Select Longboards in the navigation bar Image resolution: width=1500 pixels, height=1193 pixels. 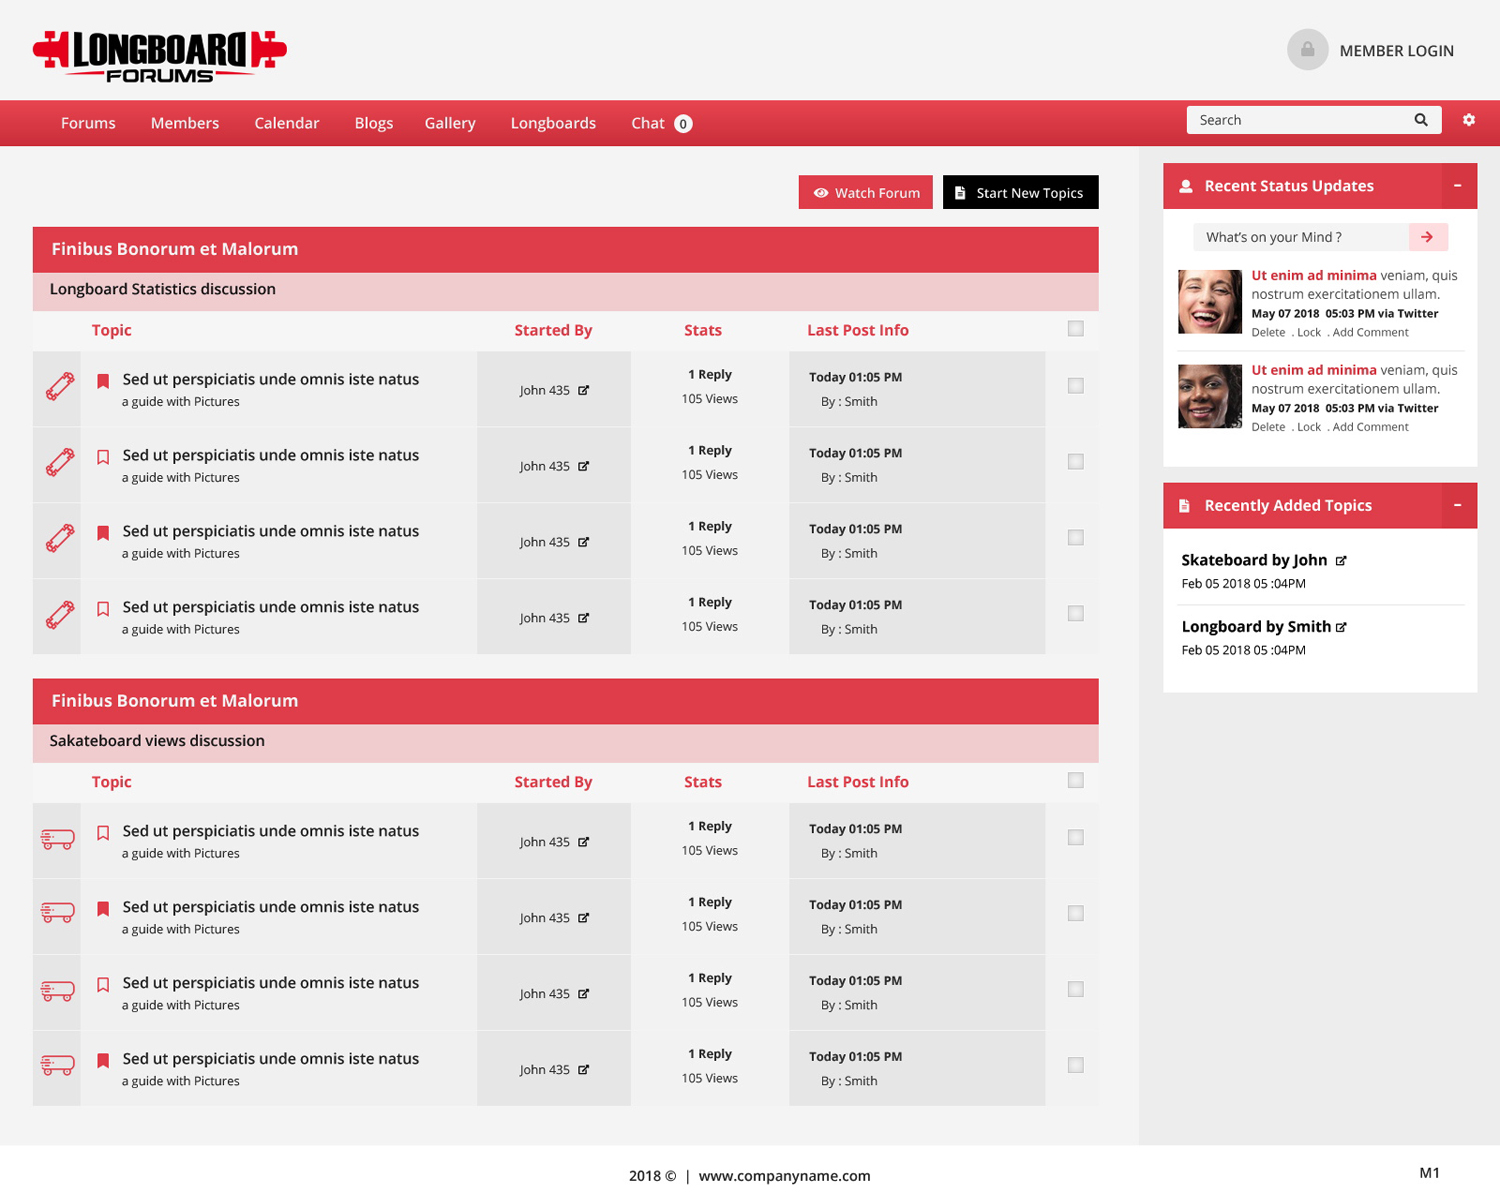[553, 123]
